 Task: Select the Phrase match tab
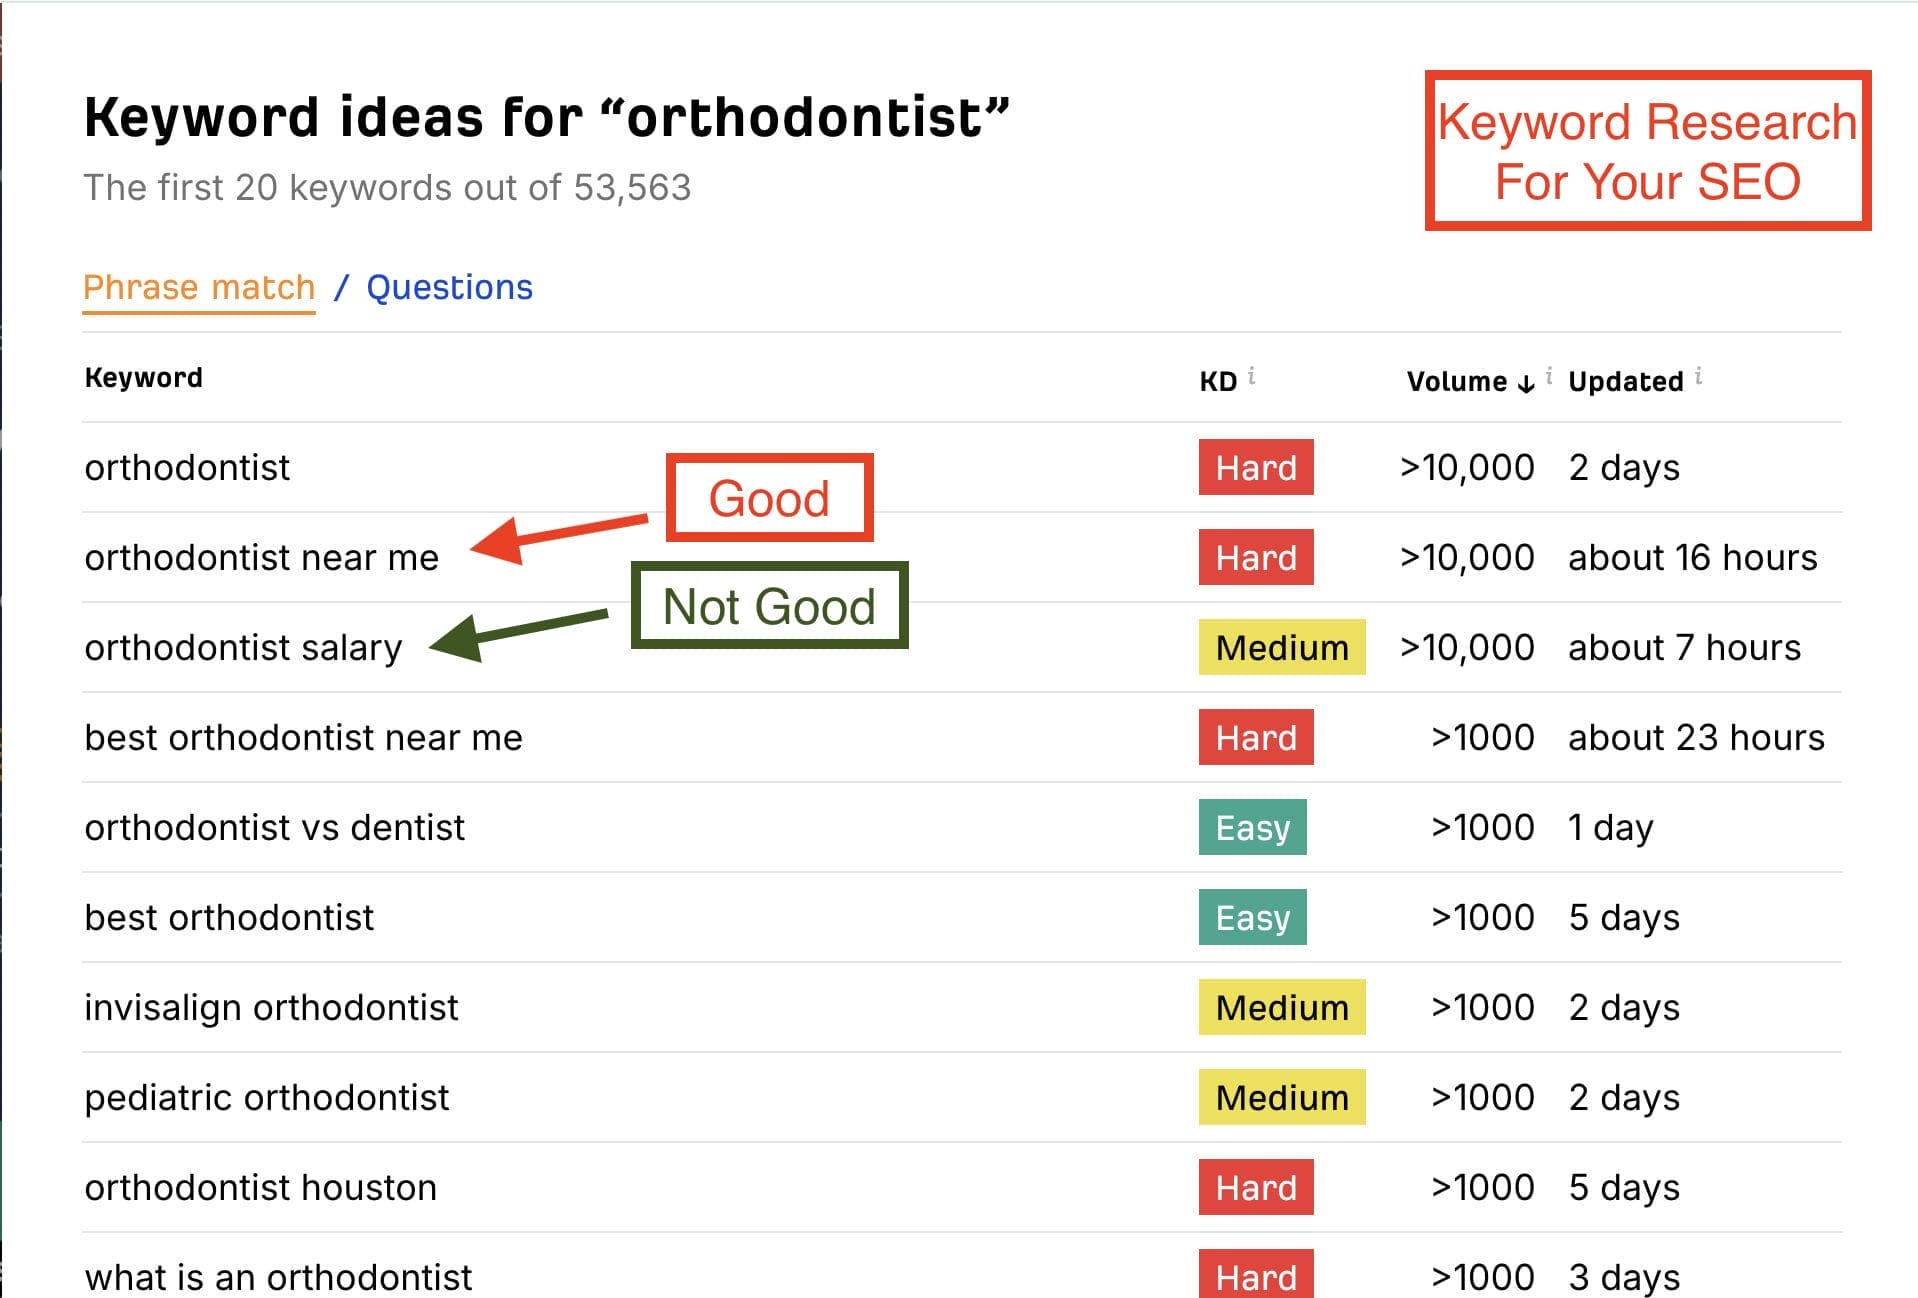click(x=199, y=287)
